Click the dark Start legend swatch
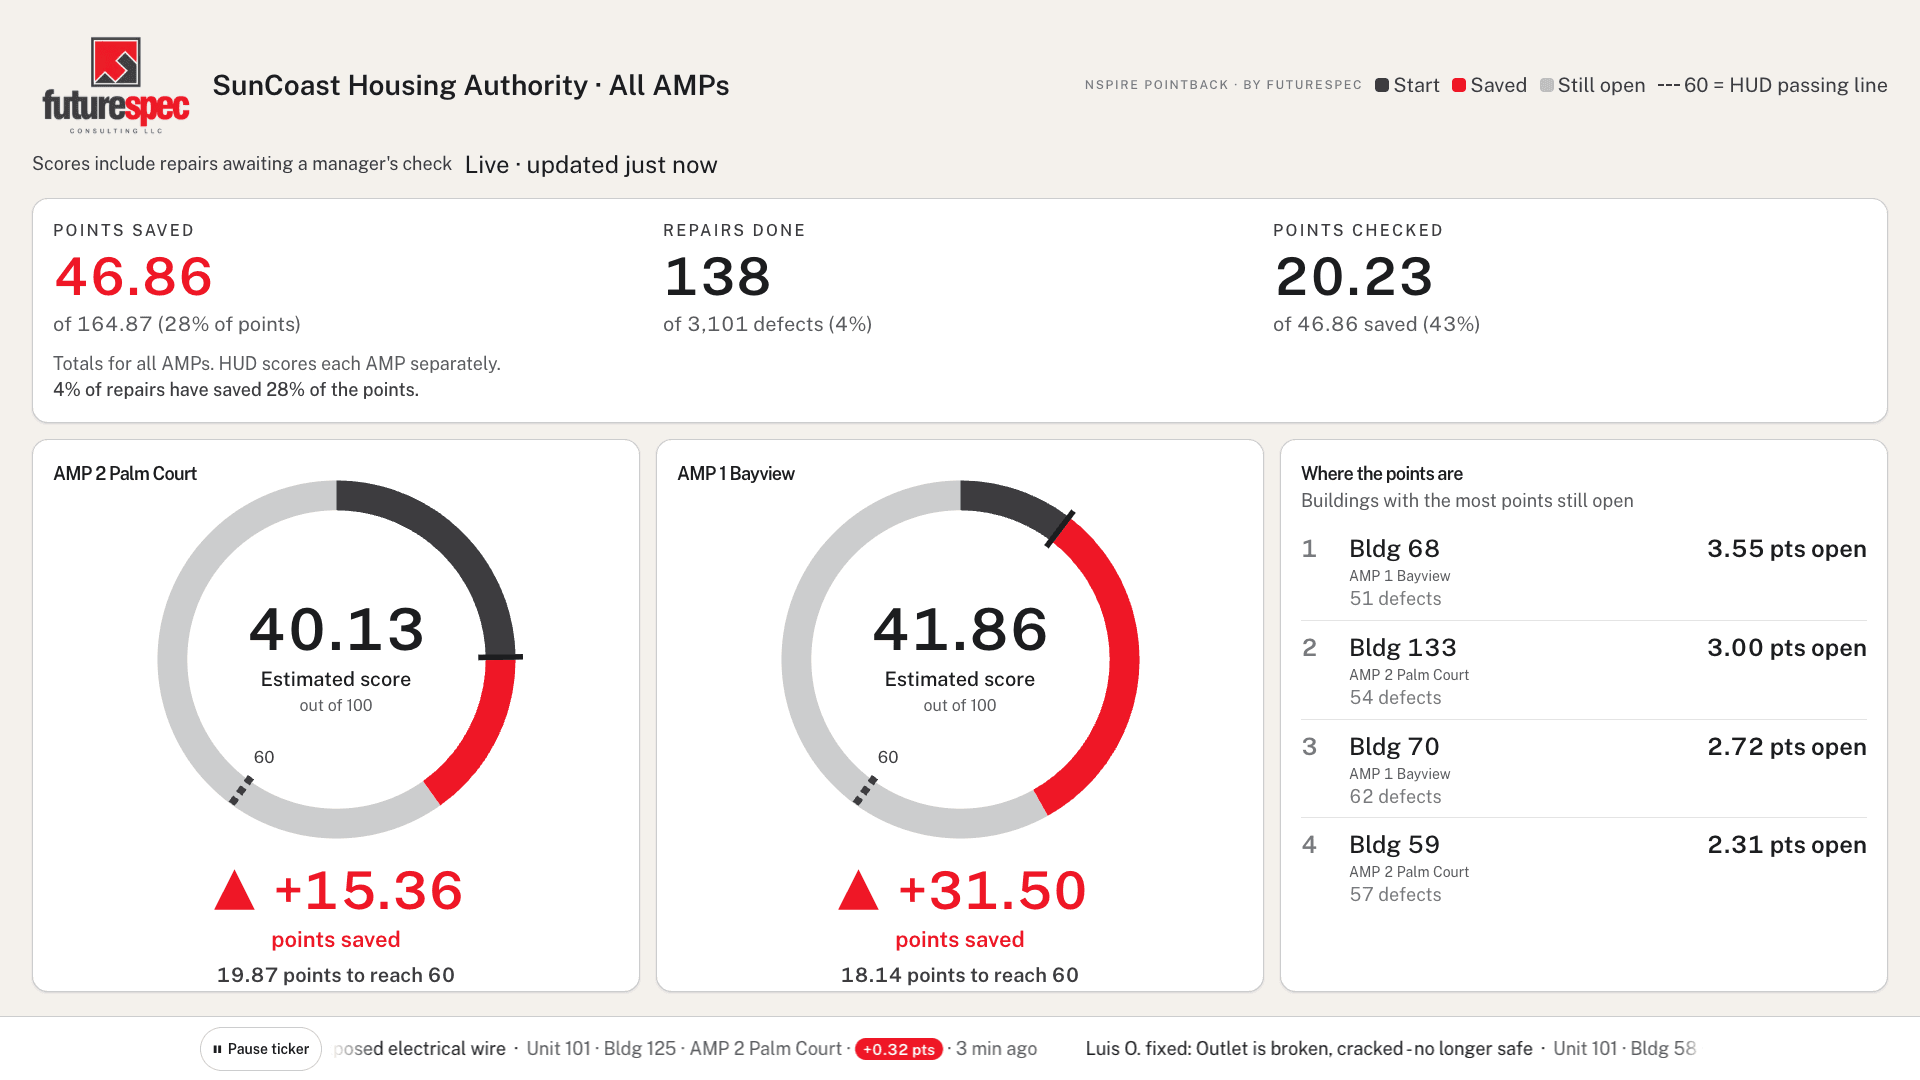 [1382, 85]
